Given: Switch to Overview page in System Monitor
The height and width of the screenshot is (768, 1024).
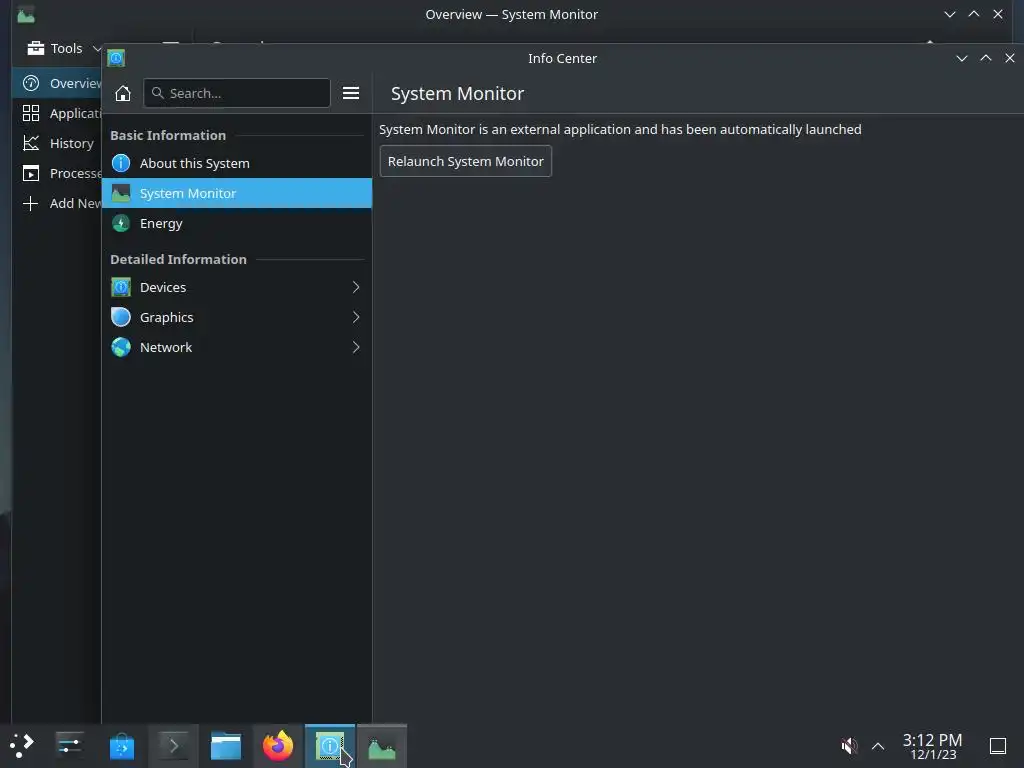Looking at the screenshot, I should point(57,84).
